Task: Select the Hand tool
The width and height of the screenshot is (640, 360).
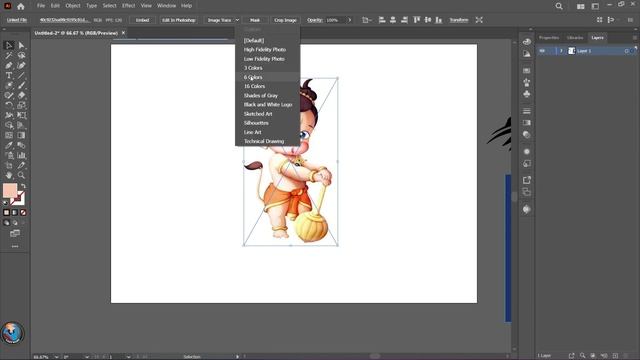Action: pos(9,176)
